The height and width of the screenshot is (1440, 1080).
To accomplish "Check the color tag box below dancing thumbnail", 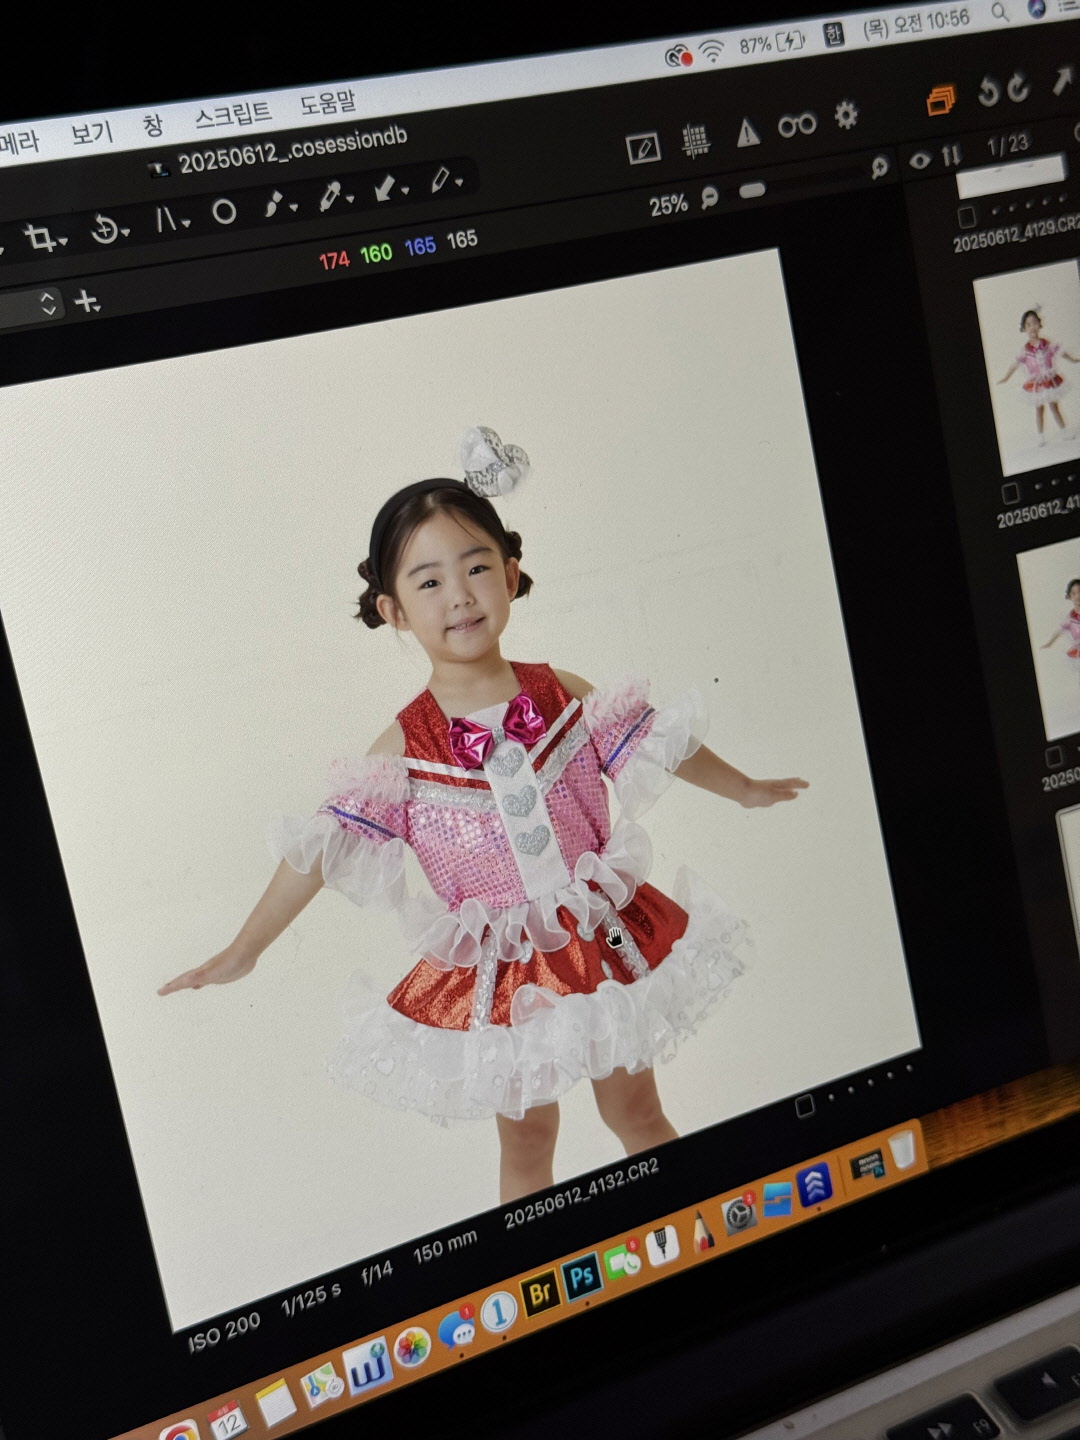I will [x=1010, y=492].
